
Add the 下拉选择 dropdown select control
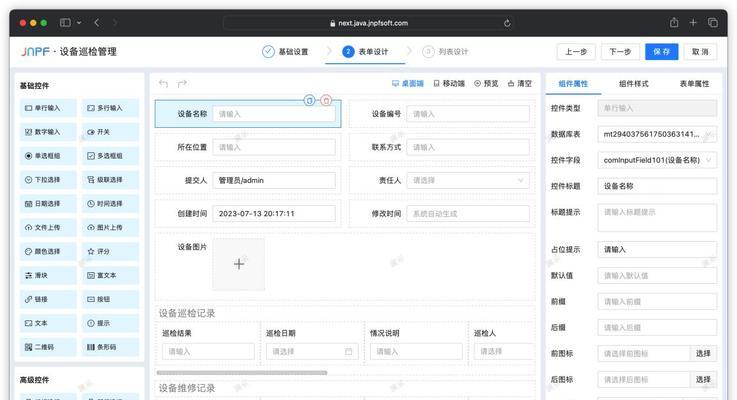(x=48, y=180)
